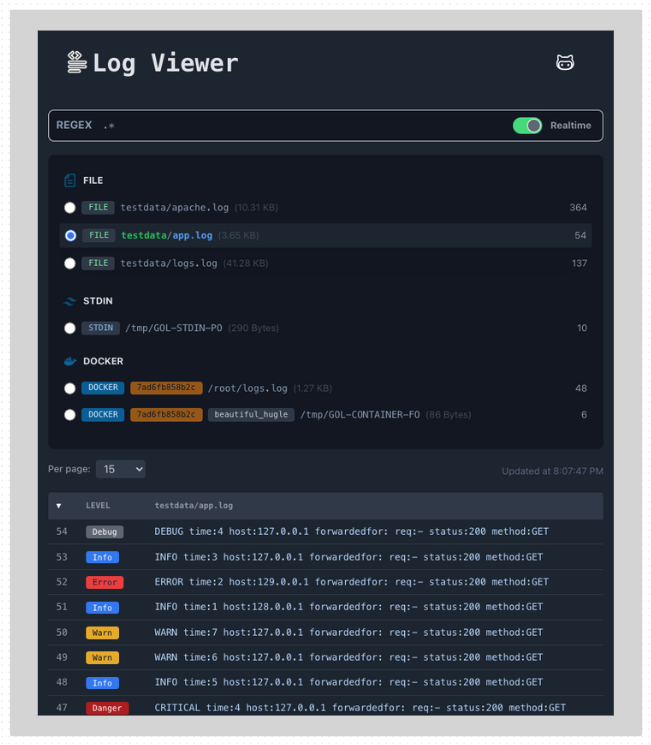Click the 137 line count
The width and height of the screenshot is (651, 745).
click(579, 263)
